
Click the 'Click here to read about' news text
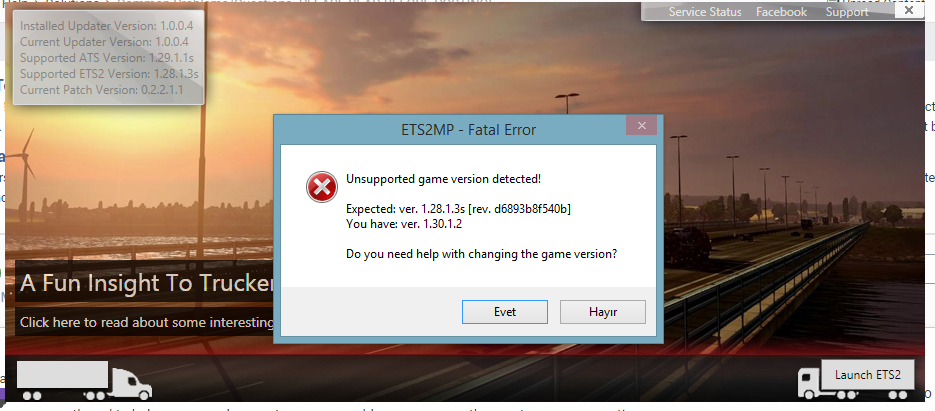tap(147, 323)
